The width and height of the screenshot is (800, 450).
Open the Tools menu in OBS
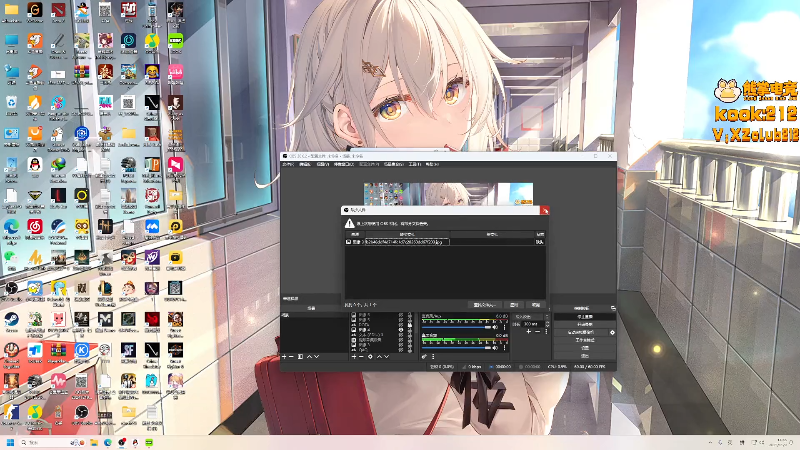(414, 164)
